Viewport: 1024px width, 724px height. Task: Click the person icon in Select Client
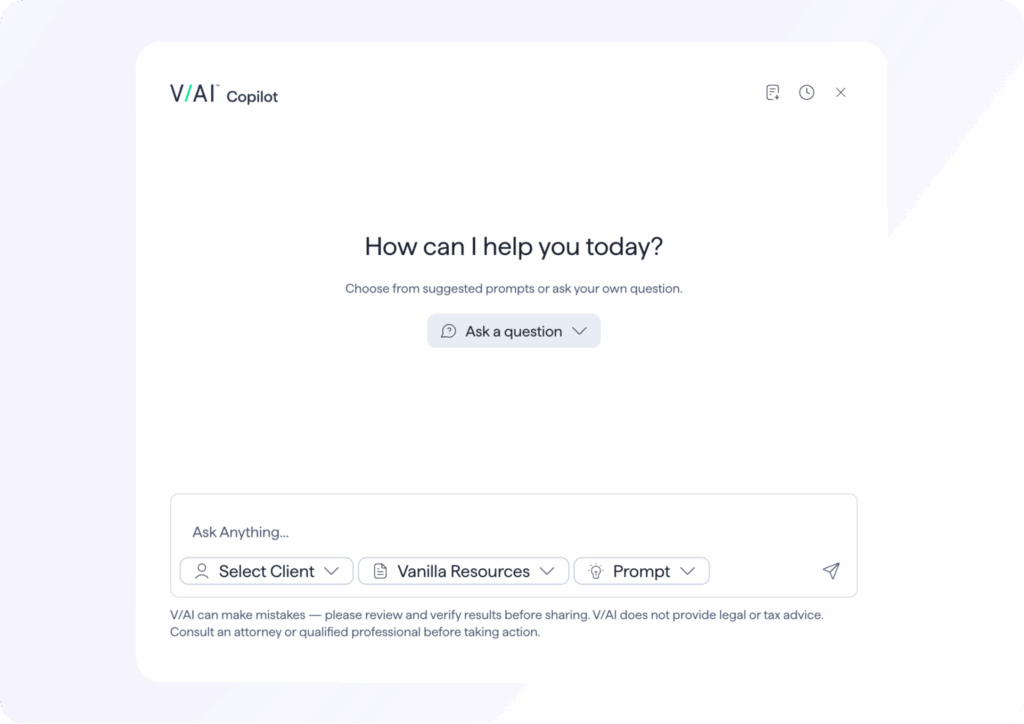point(202,571)
